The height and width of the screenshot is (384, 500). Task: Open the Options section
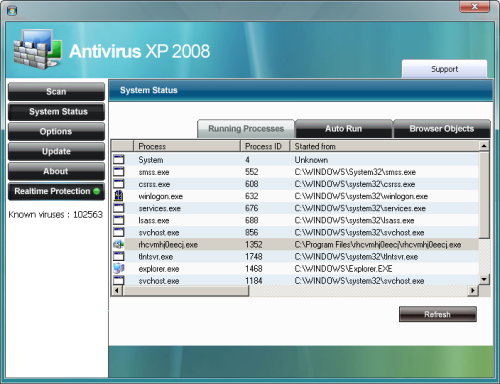click(56, 131)
